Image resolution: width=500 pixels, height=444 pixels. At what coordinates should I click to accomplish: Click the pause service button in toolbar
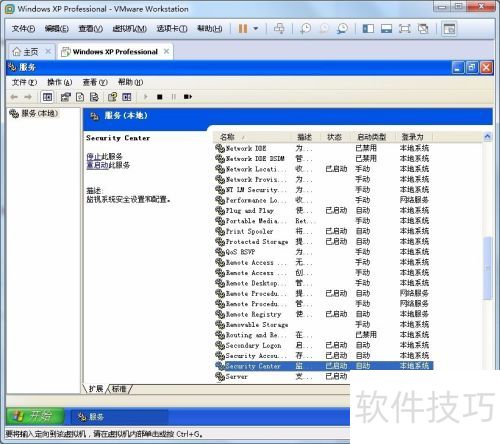[174, 97]
